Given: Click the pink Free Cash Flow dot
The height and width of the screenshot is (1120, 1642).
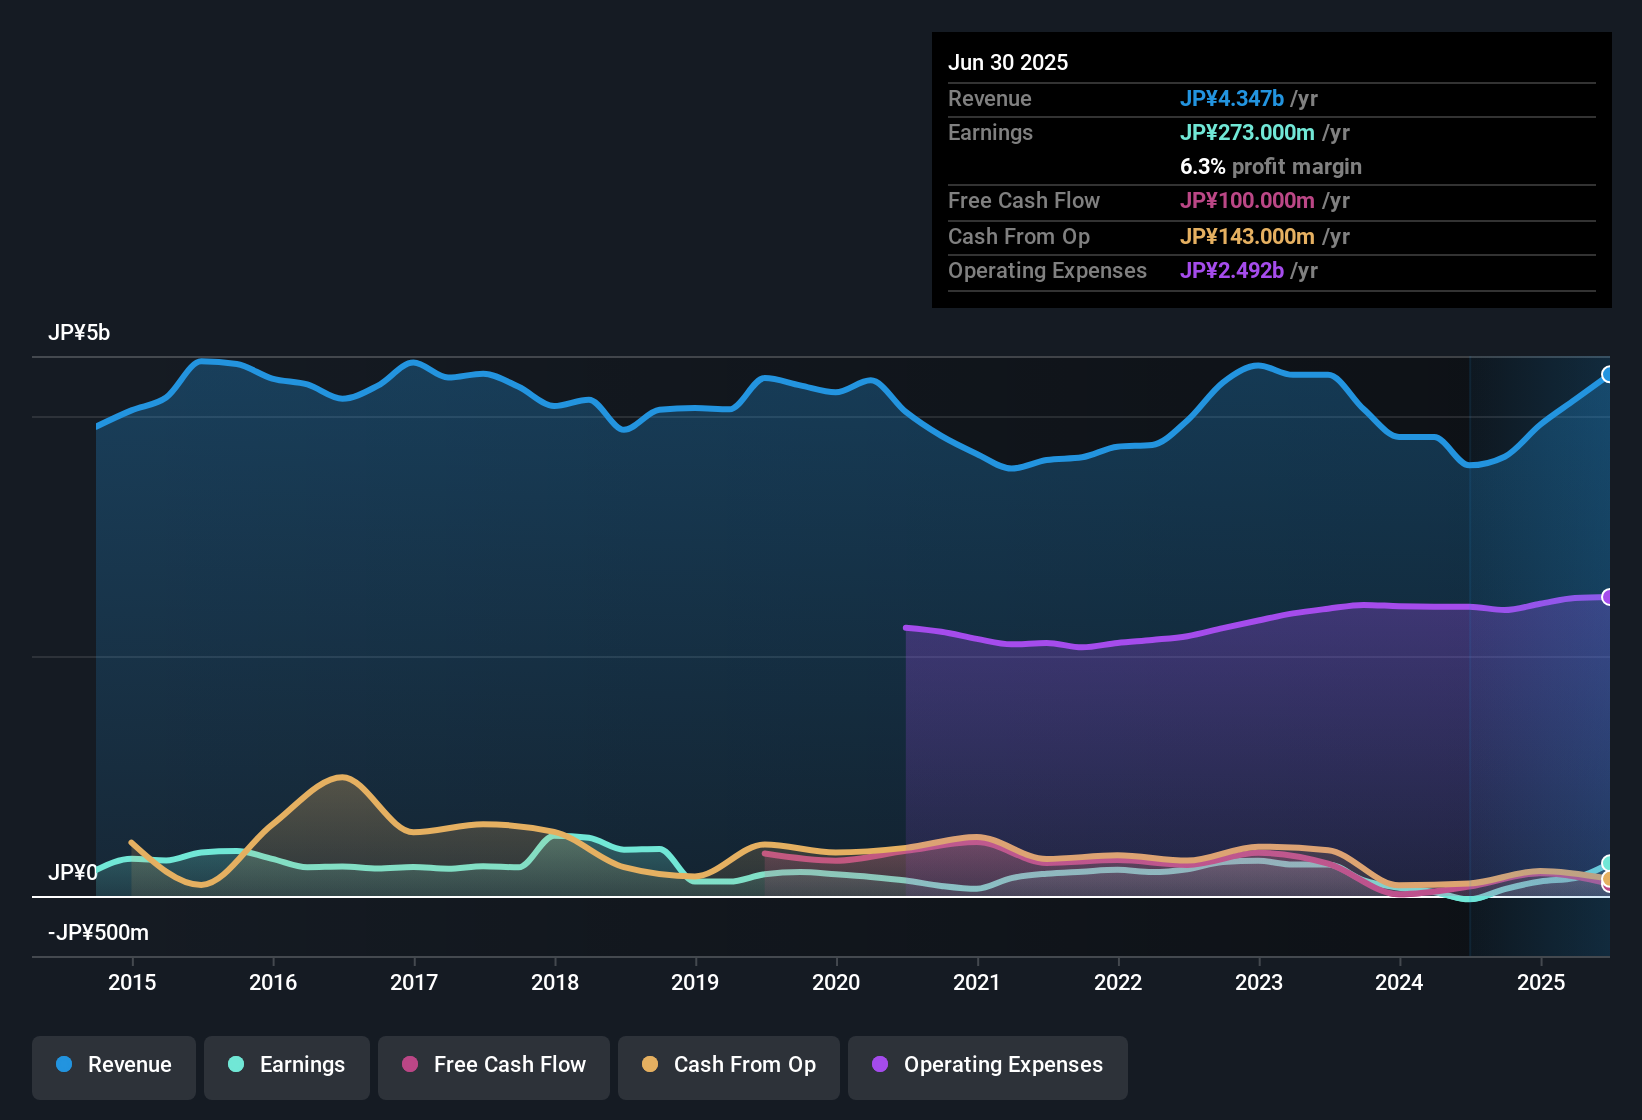Looking at the screenshot, I should click(x=410, y=1064).
